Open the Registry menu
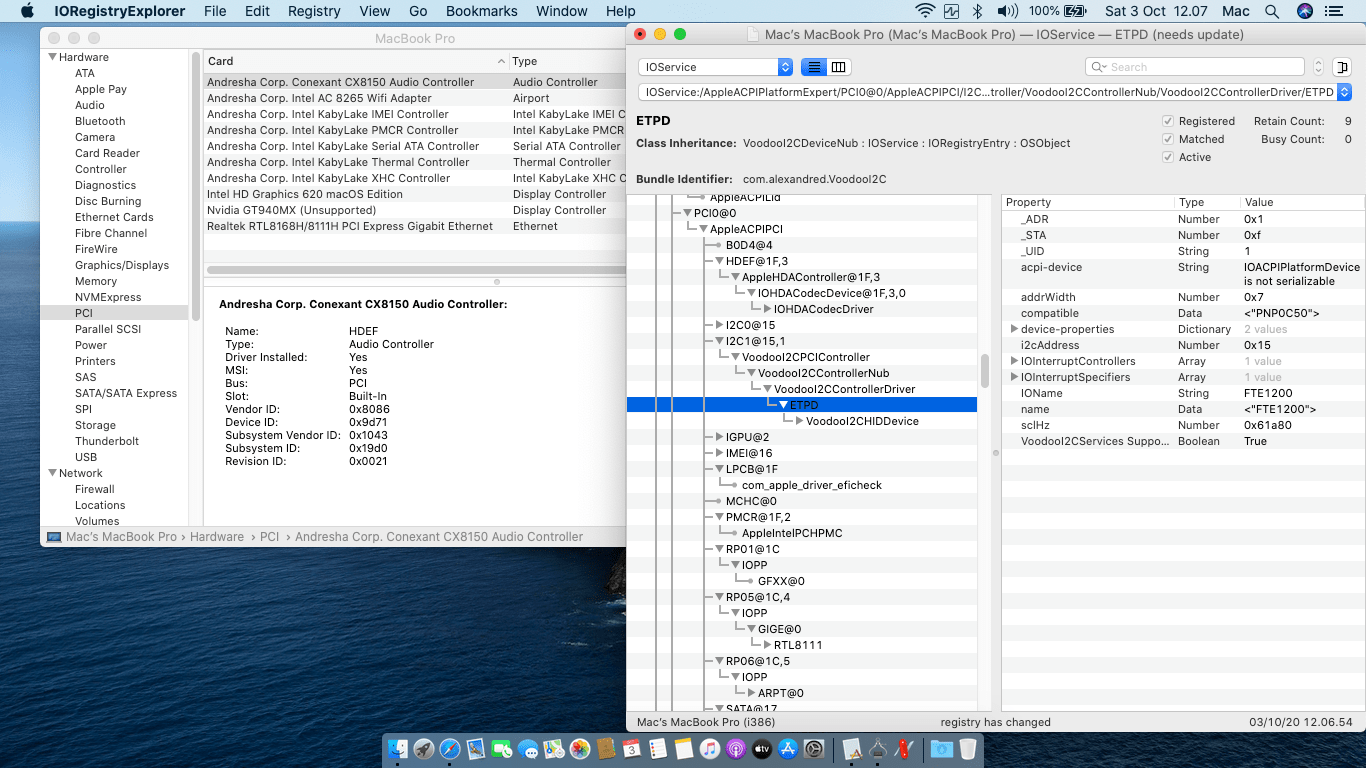This screenshot has height=768, width=1366. (x=314, y=11)
